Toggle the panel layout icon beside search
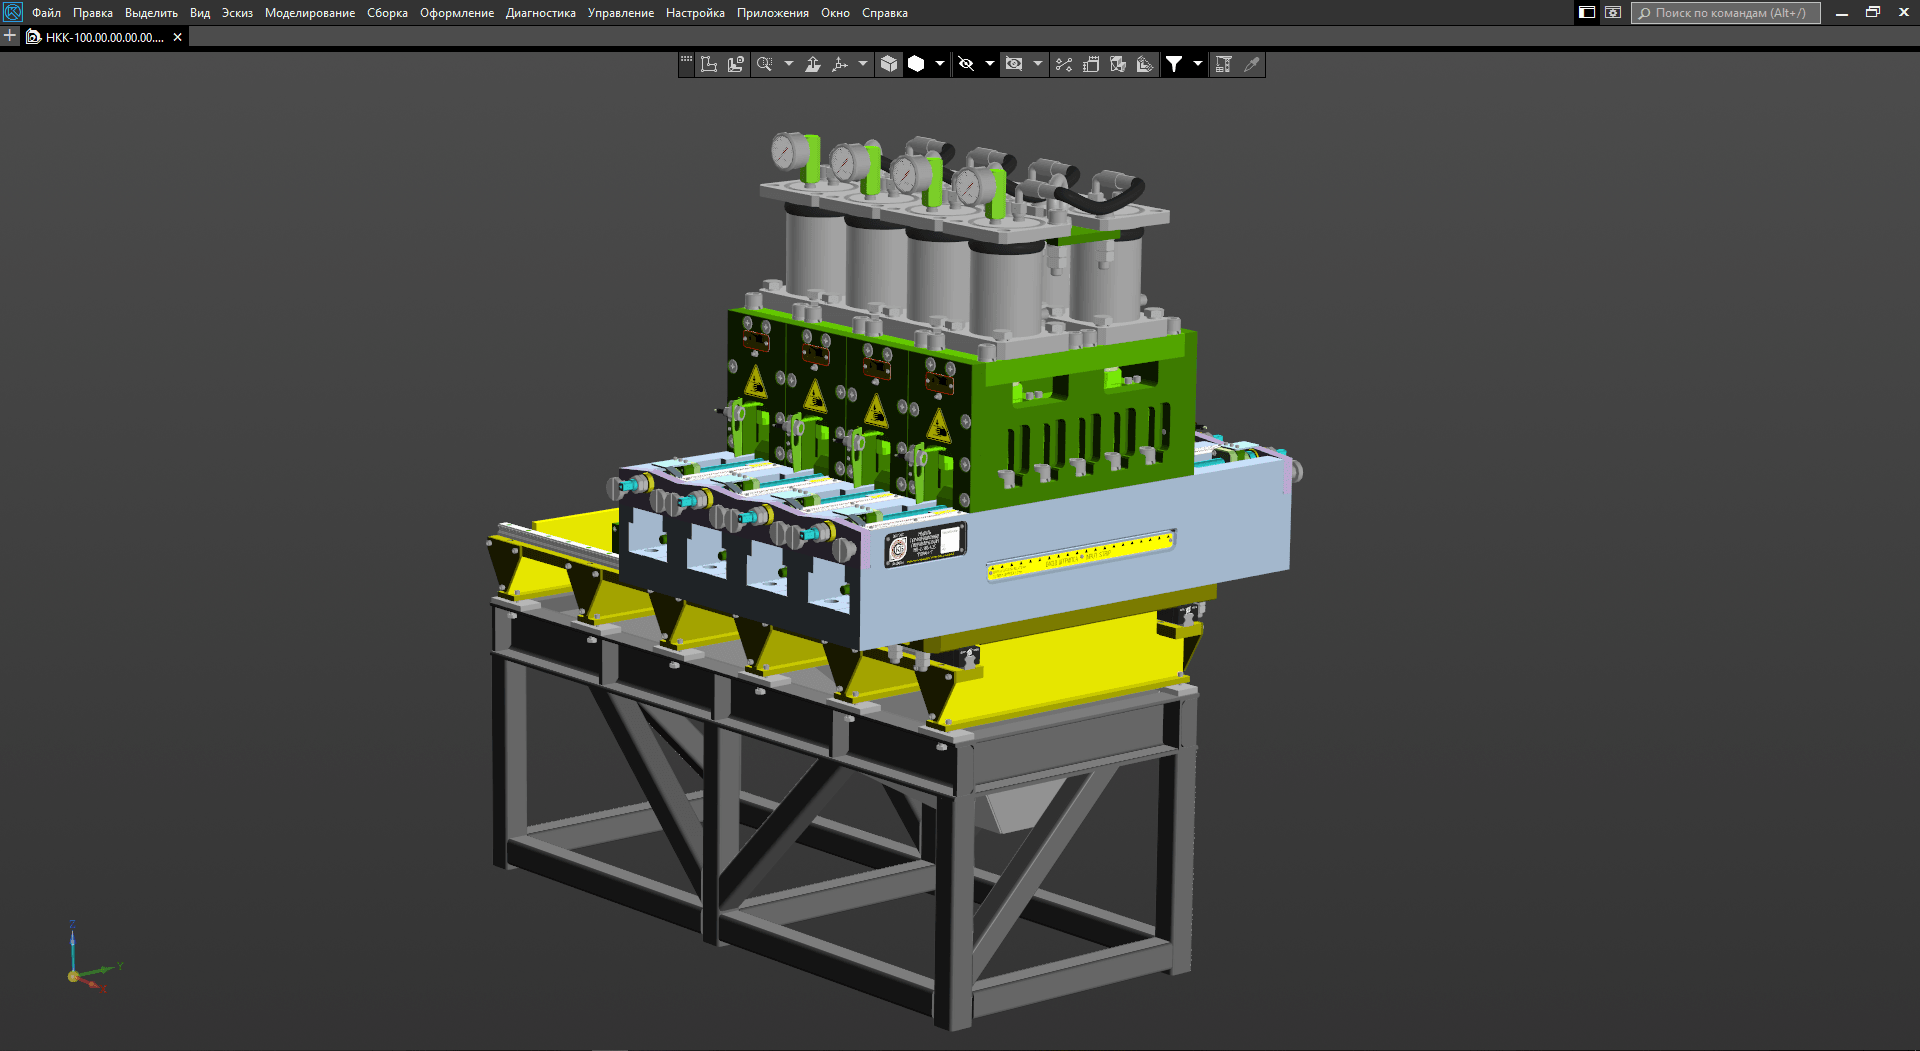This screenshot has height=1051, width=1920. tap(1587, 13)
